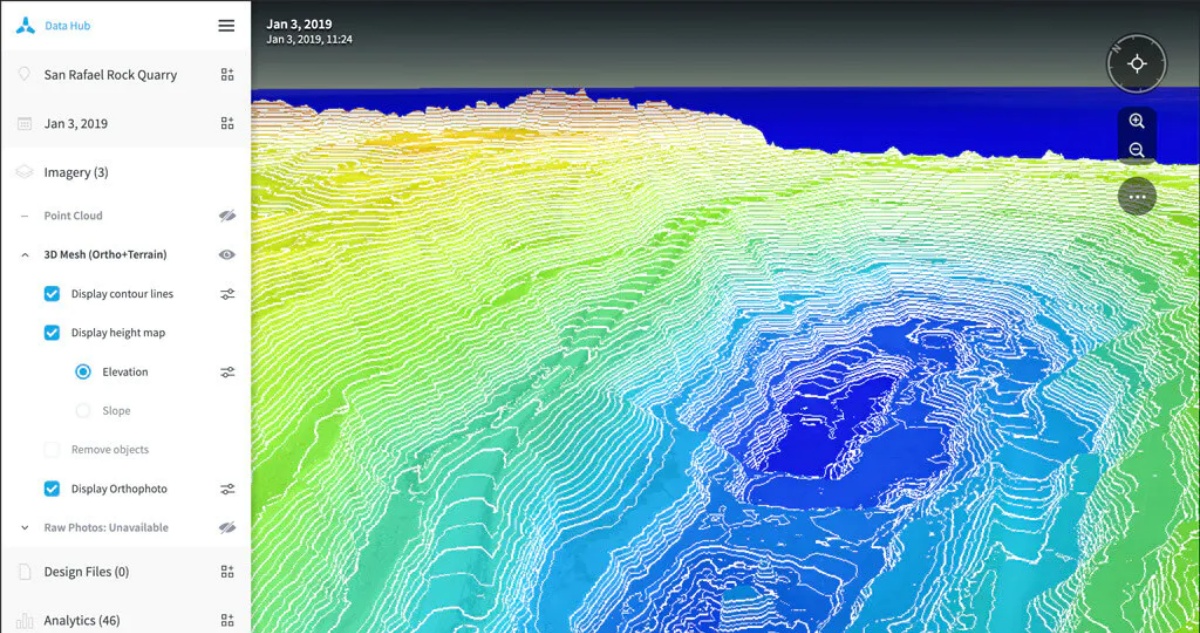1200x633 pixels.
Task: Open Orthophoto settings sliders icon
Action: click(228, 489)
